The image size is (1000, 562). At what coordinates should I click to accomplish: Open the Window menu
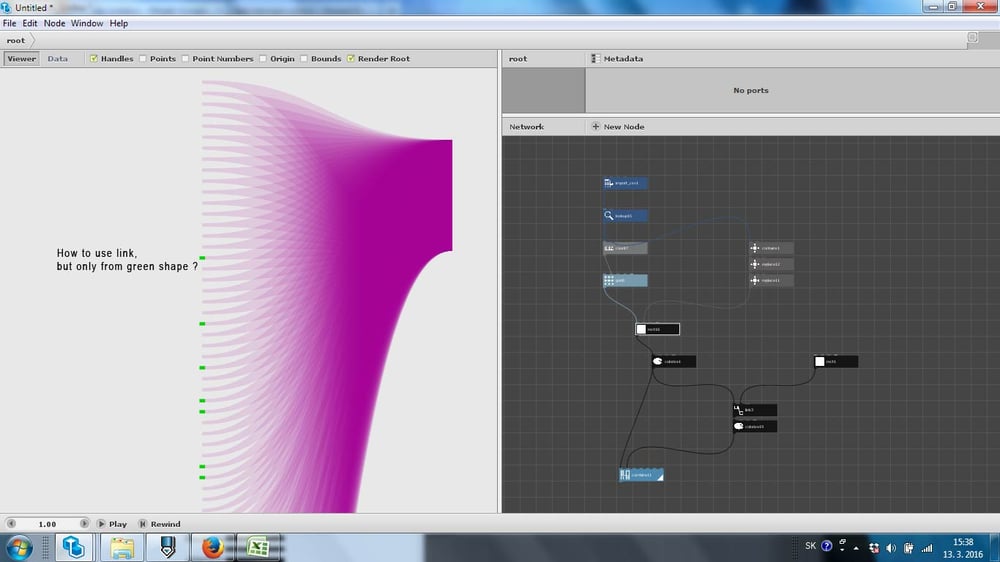[87, 23]
